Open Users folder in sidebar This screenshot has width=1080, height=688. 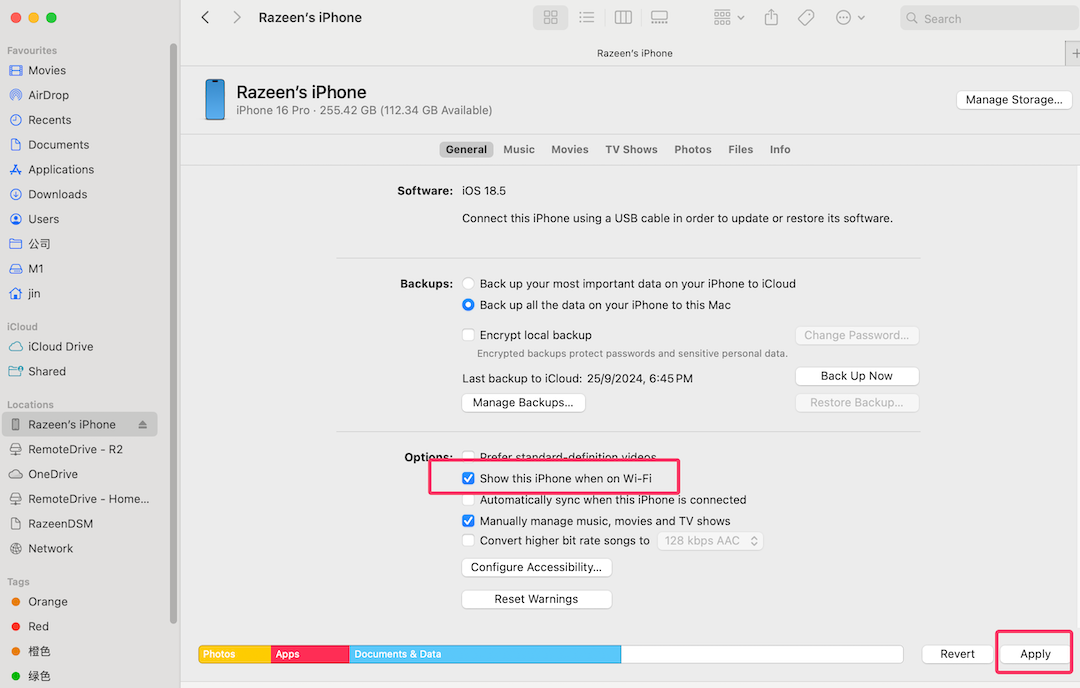pos(43,219)
